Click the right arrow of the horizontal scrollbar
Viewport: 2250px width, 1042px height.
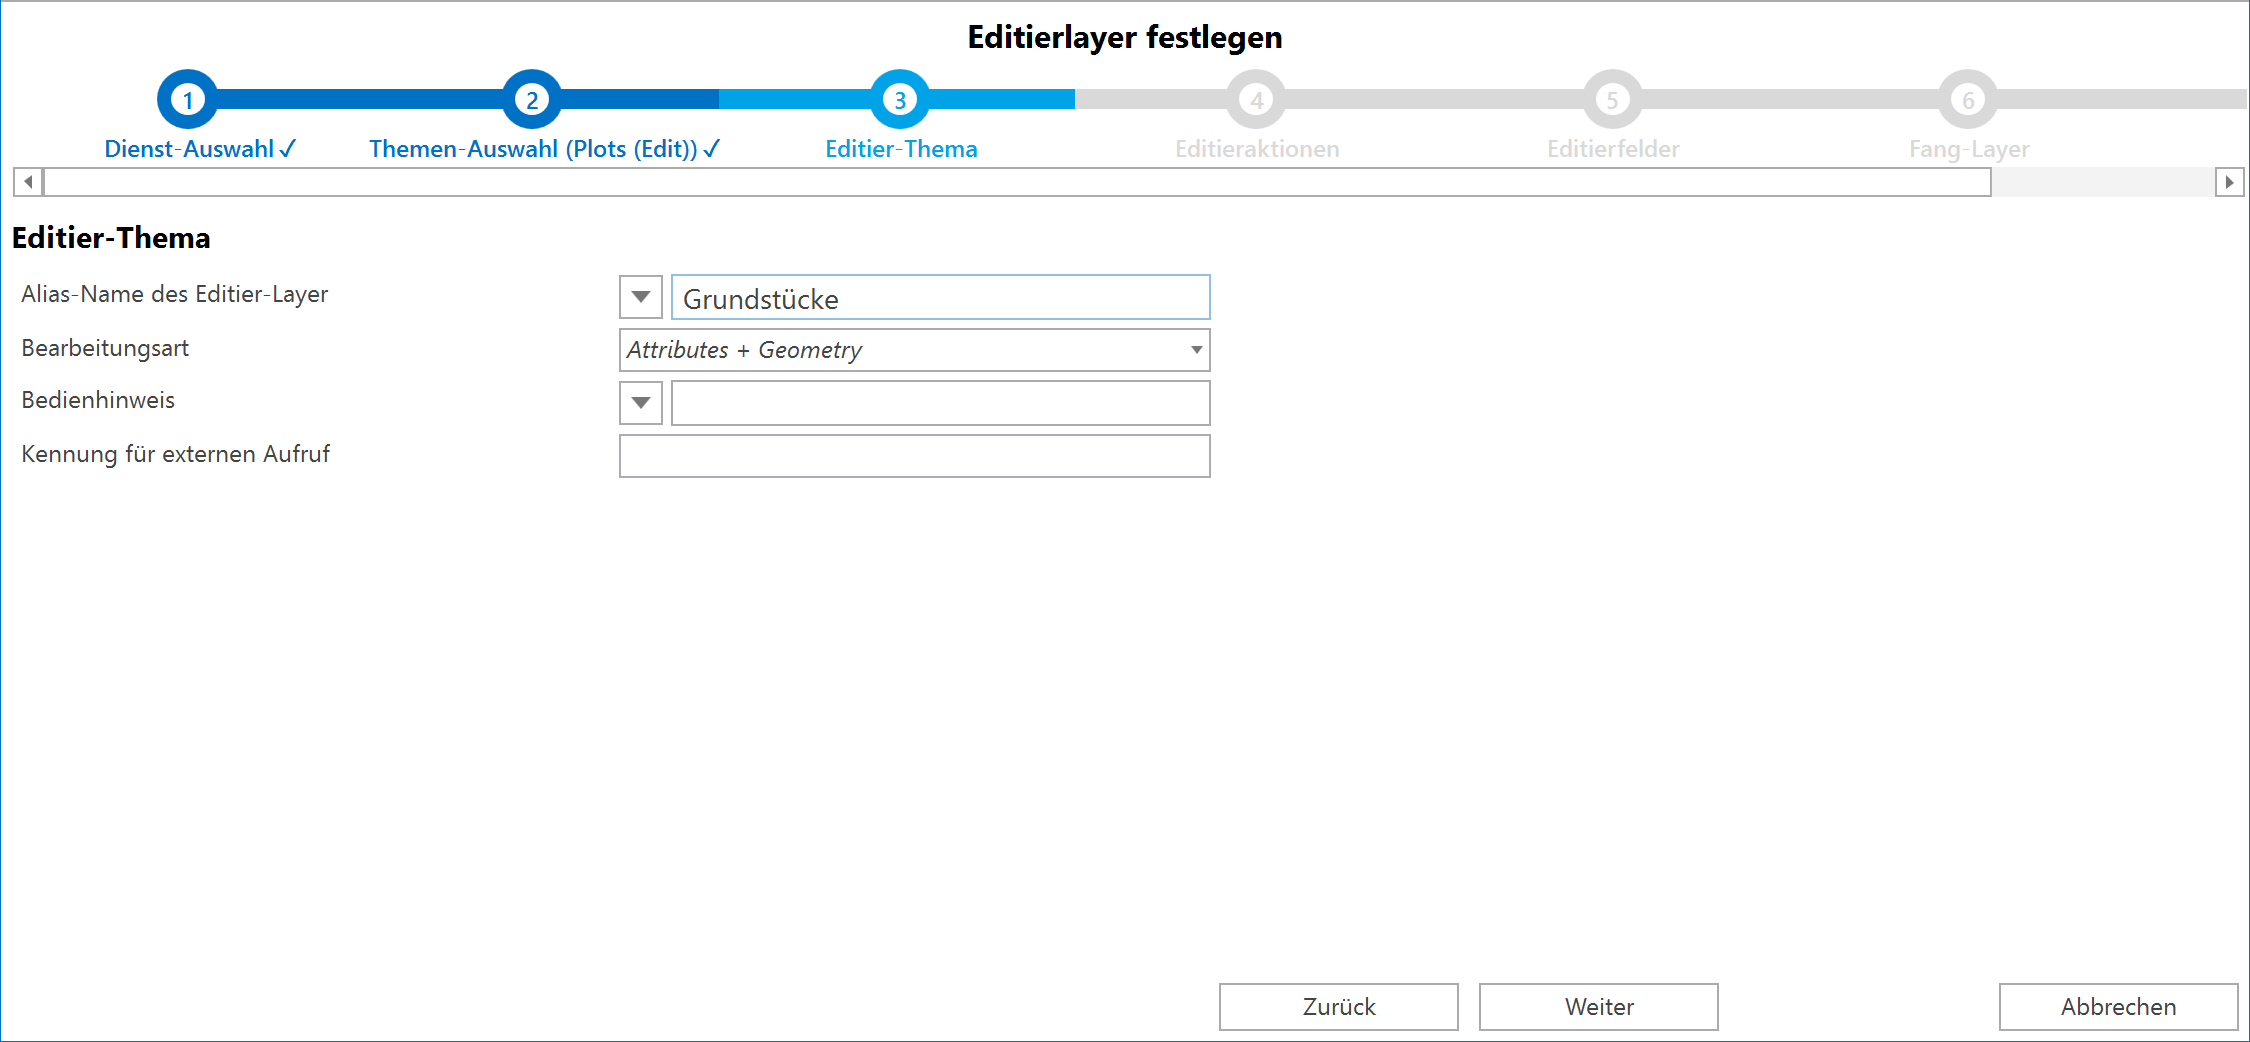2231,182
